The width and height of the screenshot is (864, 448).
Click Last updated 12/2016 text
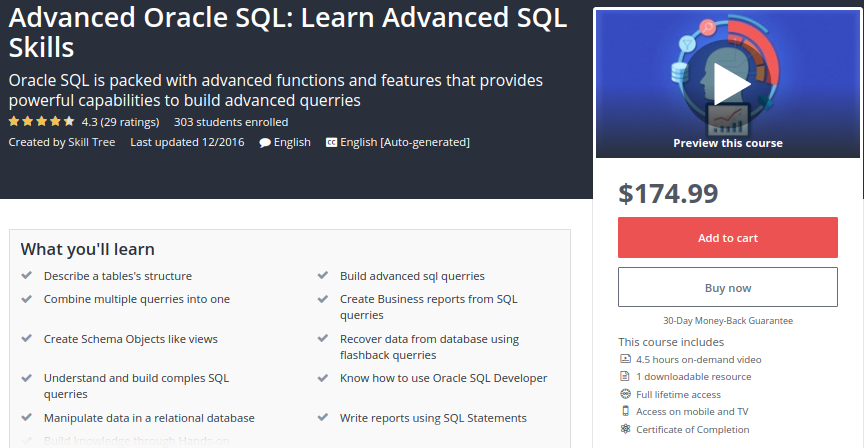(x=187, y=142)
